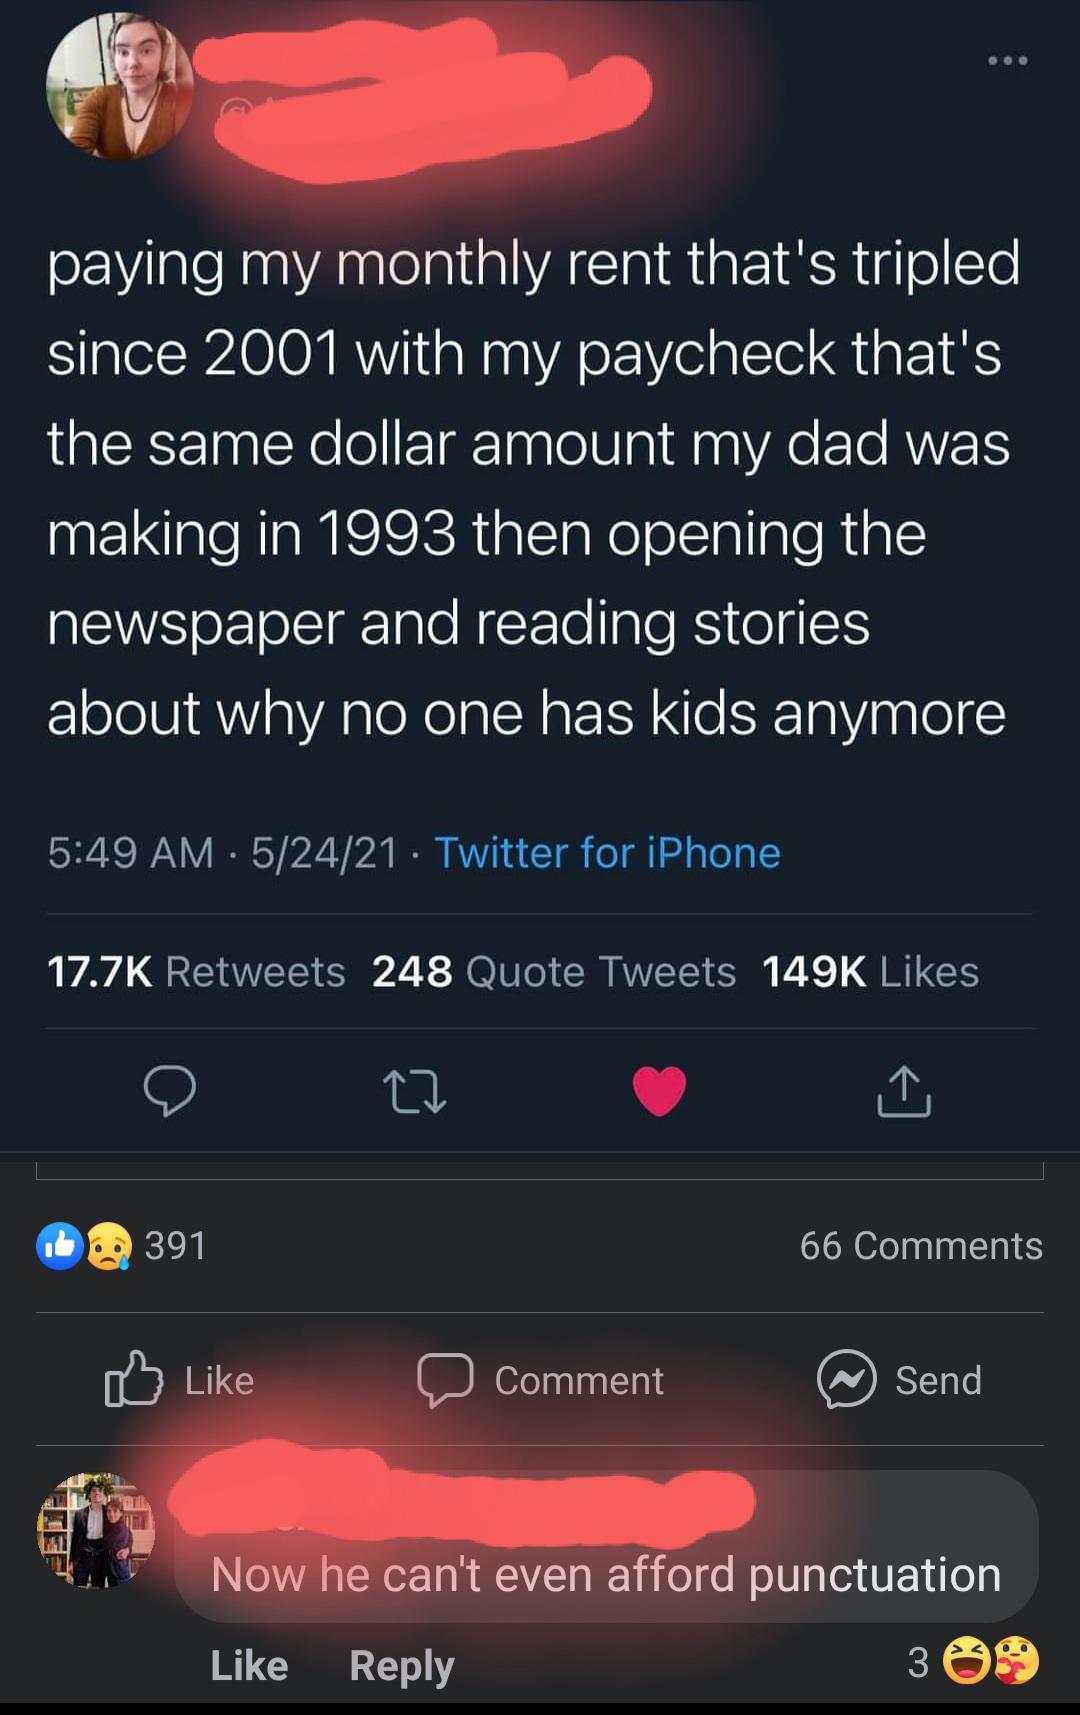Tap the tweet share upload icon
Screen dimensions: 1080x1715
[904, 1090]
